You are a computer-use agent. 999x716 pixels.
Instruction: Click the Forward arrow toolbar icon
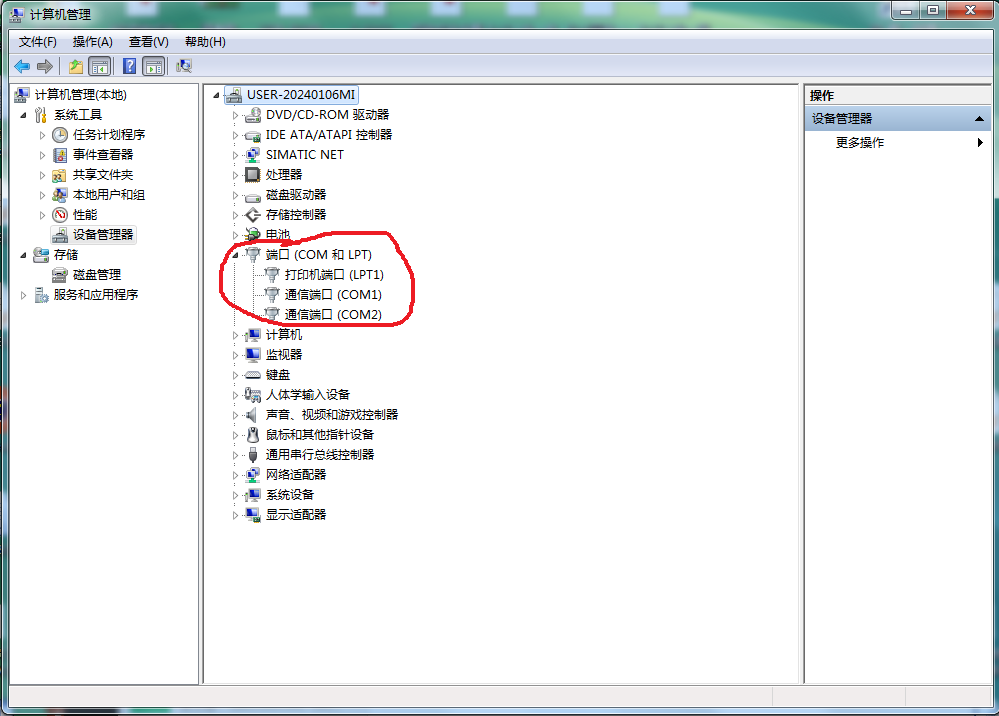pos(45,66)
